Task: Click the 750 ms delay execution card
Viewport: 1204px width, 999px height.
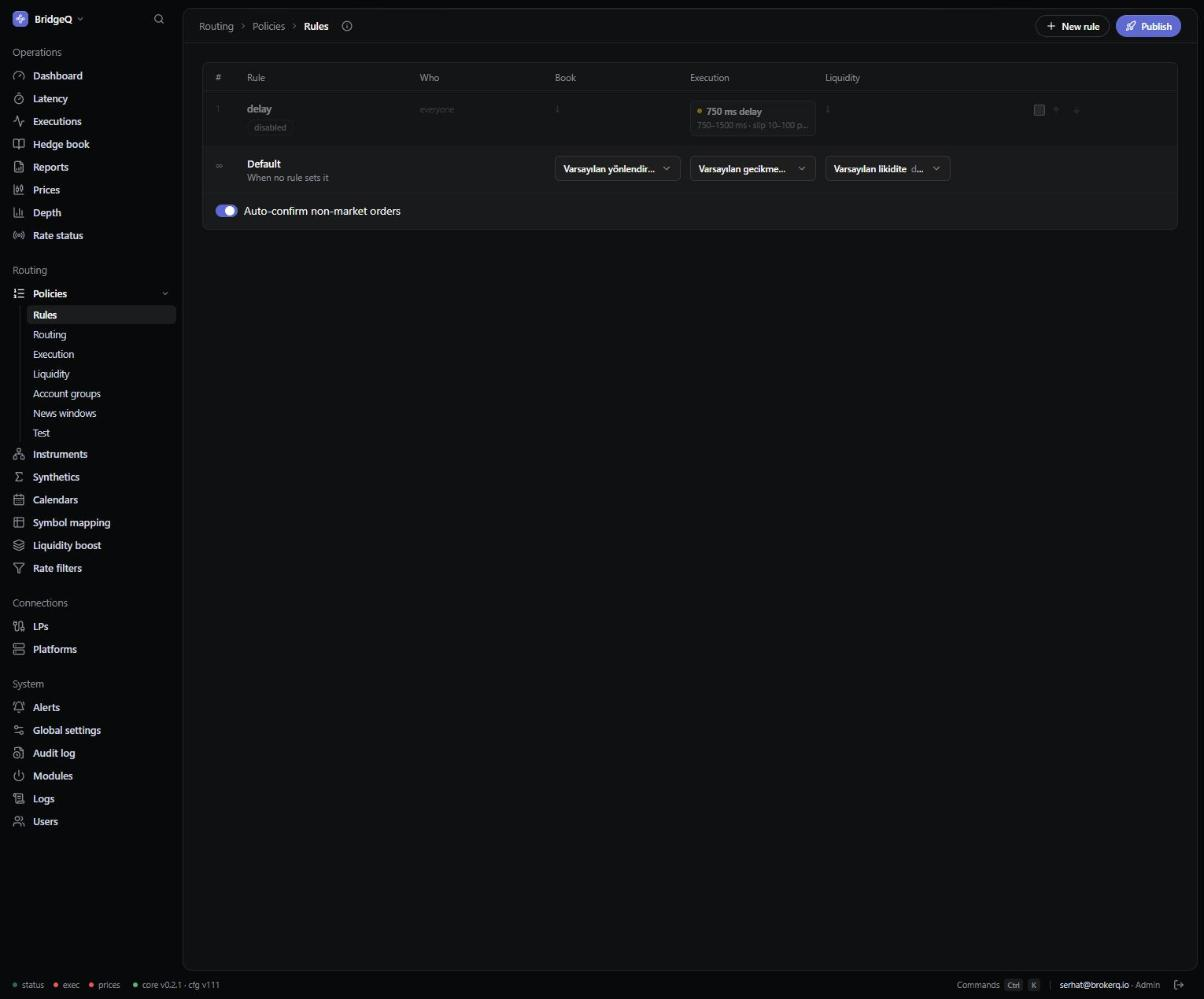Action: tap(753, 117)
